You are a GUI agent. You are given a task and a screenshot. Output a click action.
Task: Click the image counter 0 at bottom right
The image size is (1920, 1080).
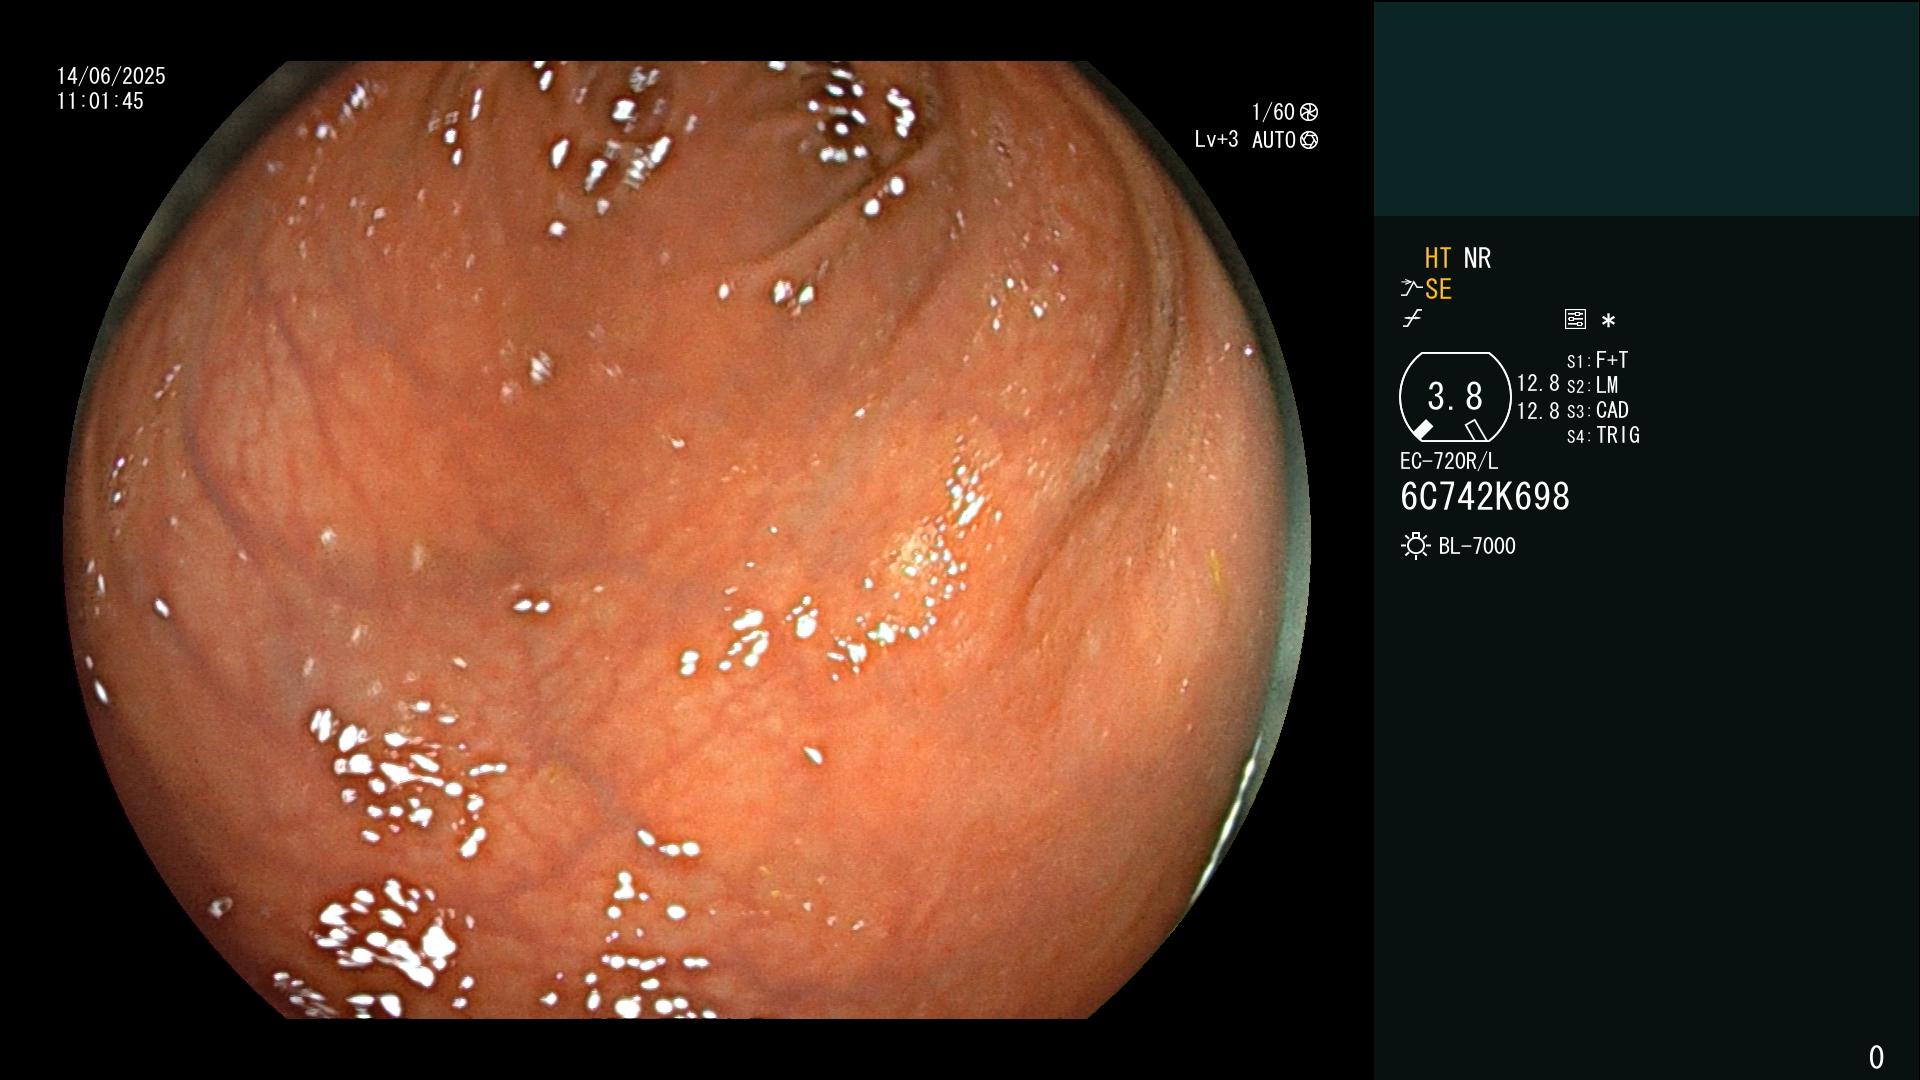[x=1876, y=1057]
